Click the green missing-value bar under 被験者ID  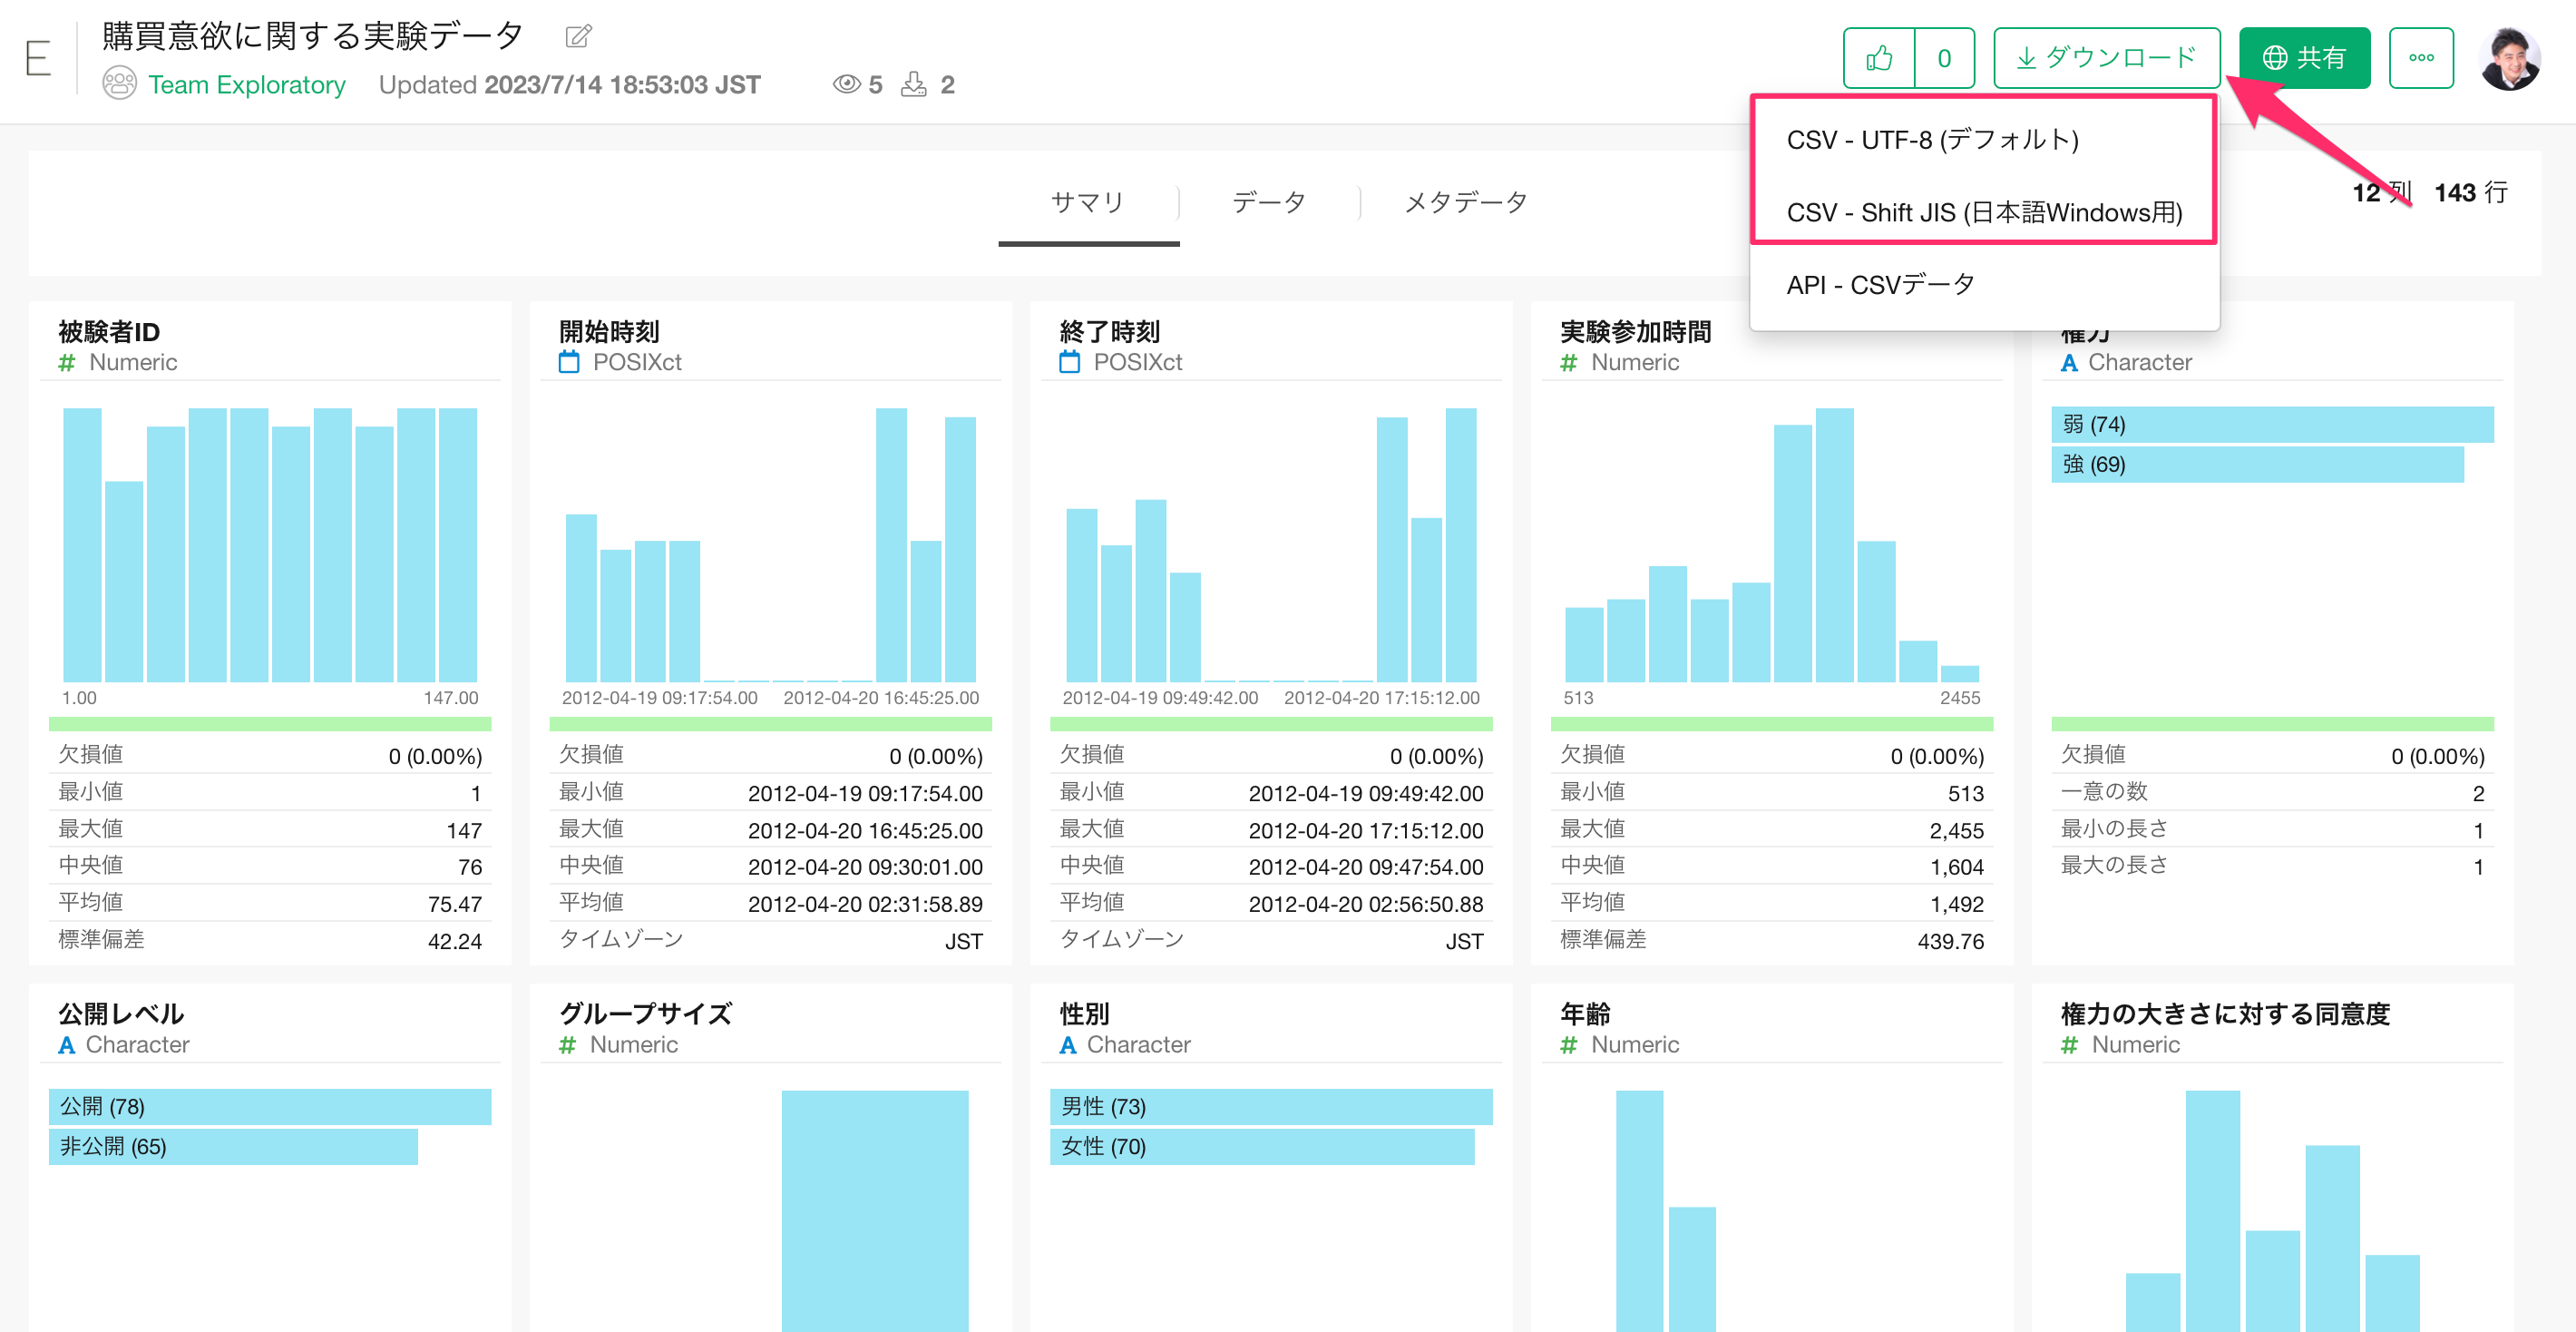270,724
